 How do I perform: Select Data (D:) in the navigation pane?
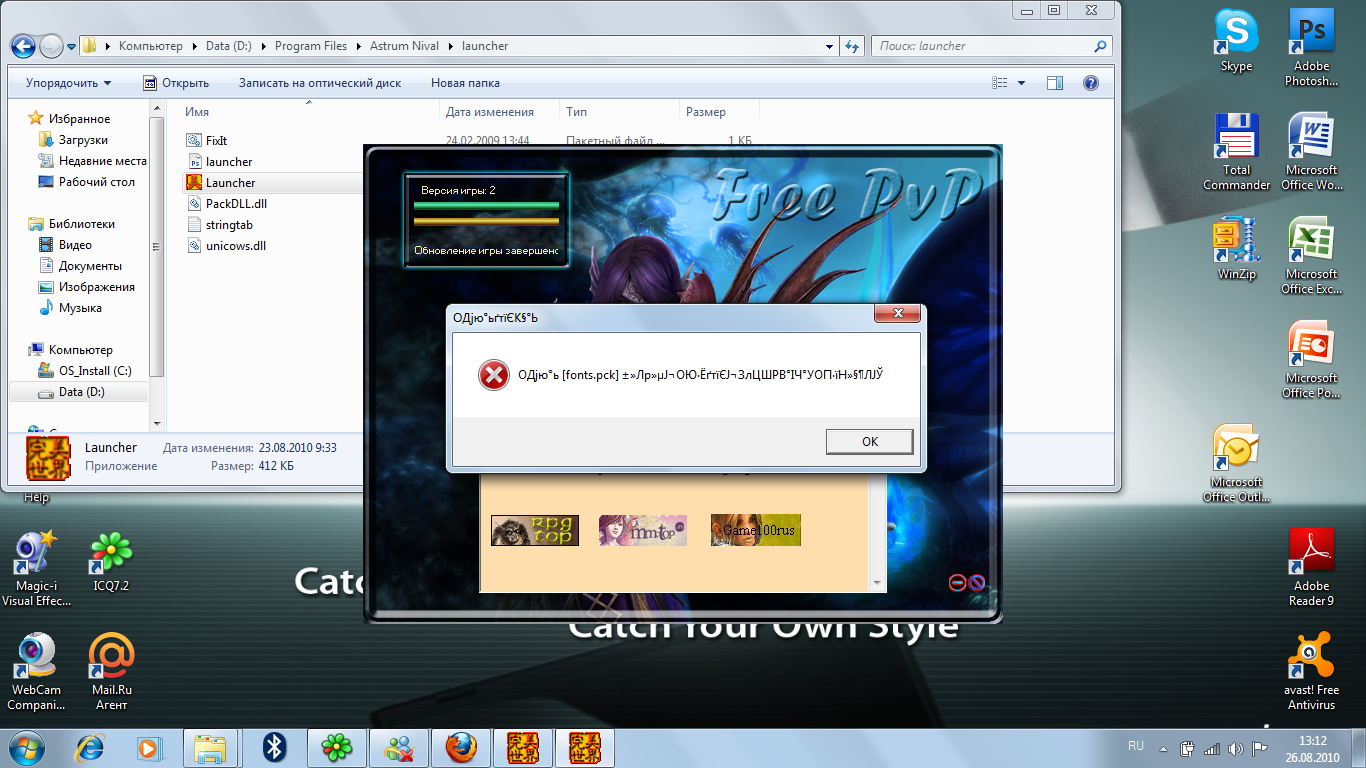(x=78, y=392)
